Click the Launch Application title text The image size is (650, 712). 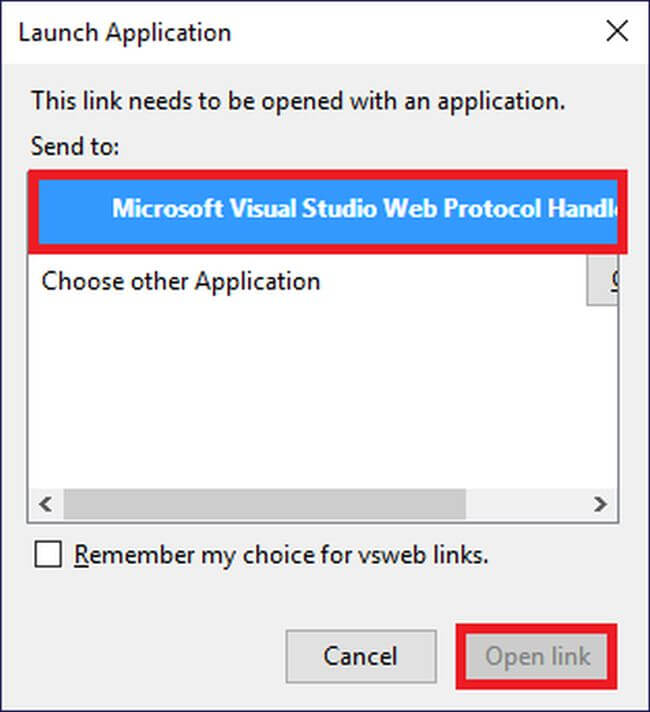point(125,32)
